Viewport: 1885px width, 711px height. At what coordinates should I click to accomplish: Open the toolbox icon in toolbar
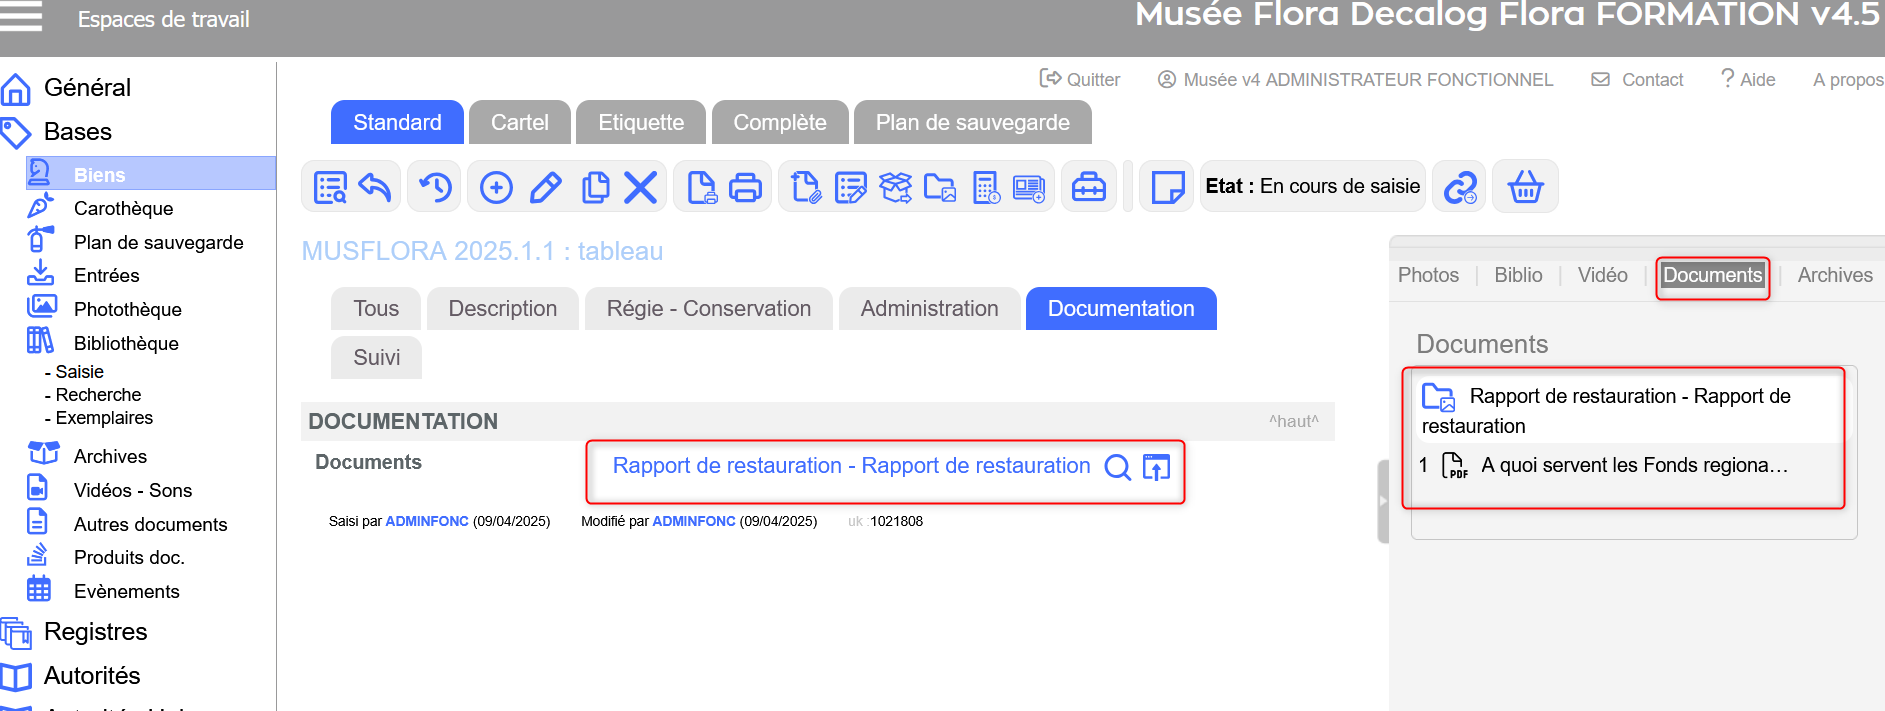[1088, 187]
